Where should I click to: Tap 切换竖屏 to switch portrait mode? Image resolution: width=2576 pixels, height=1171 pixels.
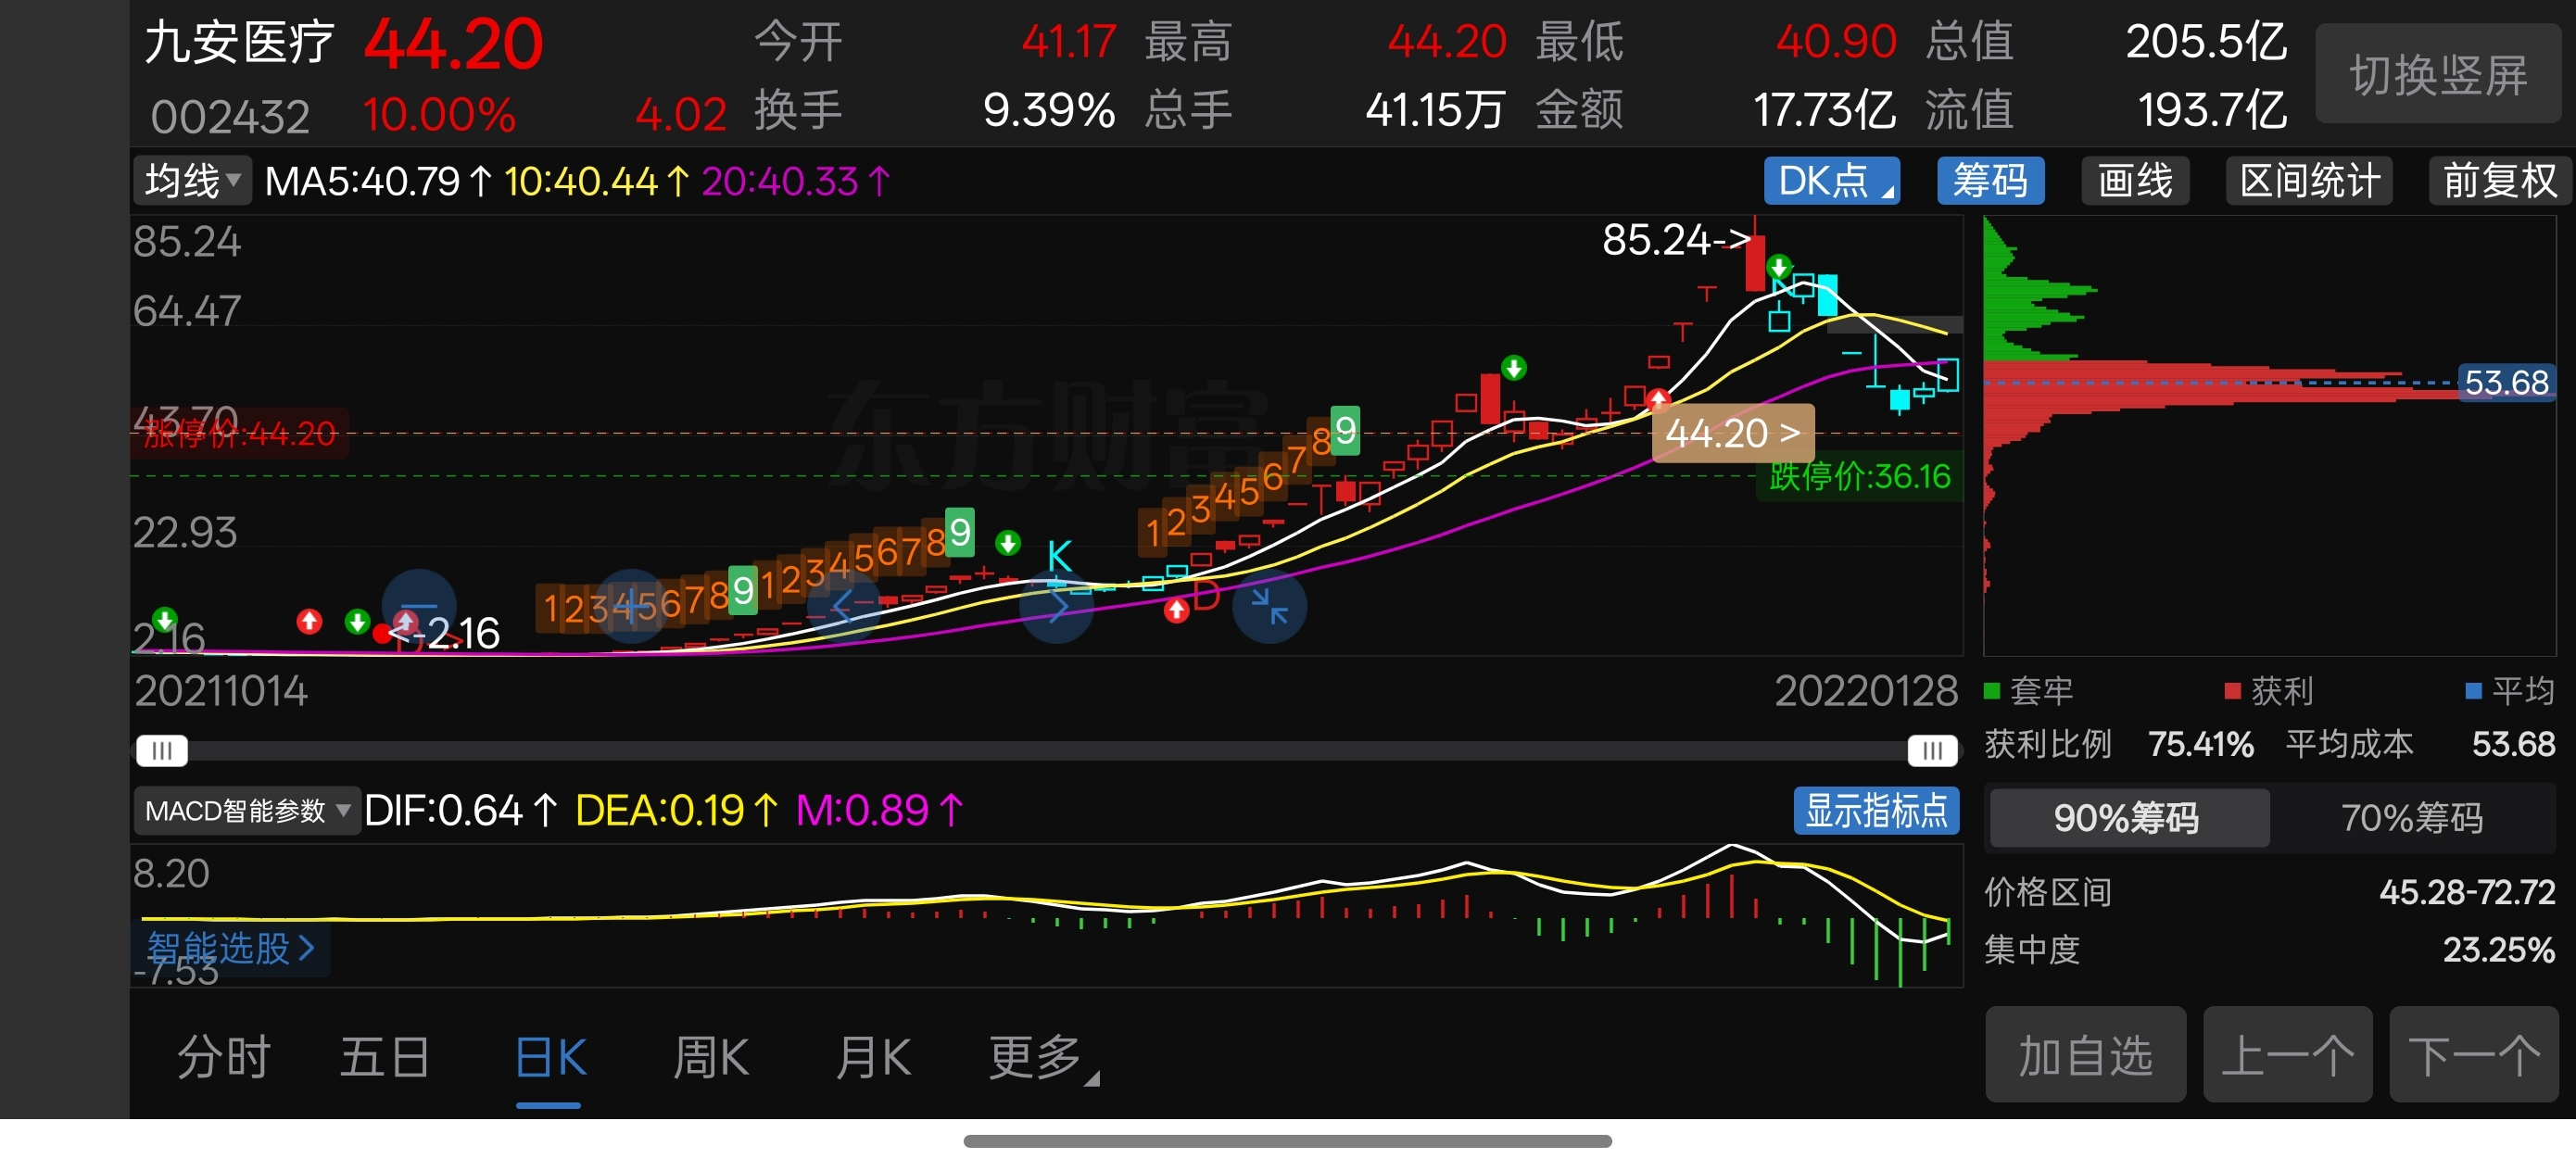2437,75
